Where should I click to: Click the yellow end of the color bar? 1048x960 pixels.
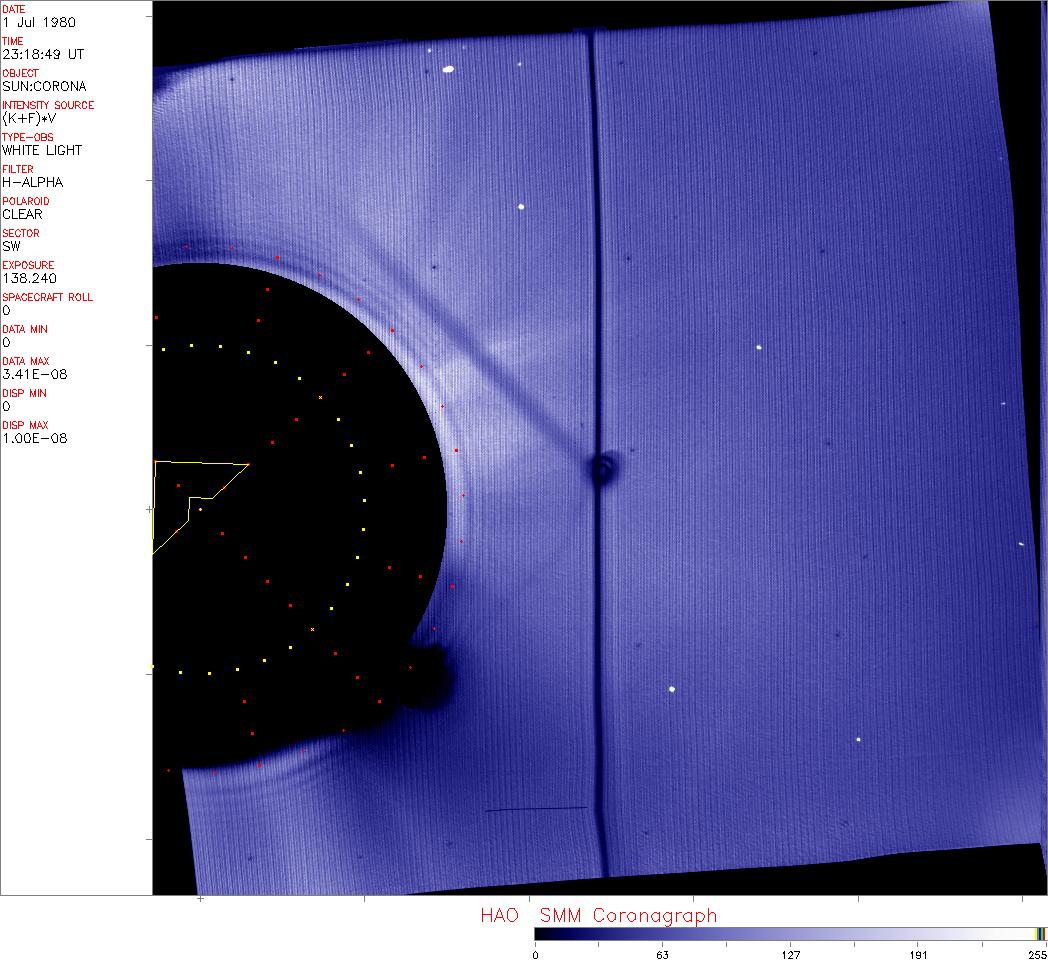pos(1040,934)
